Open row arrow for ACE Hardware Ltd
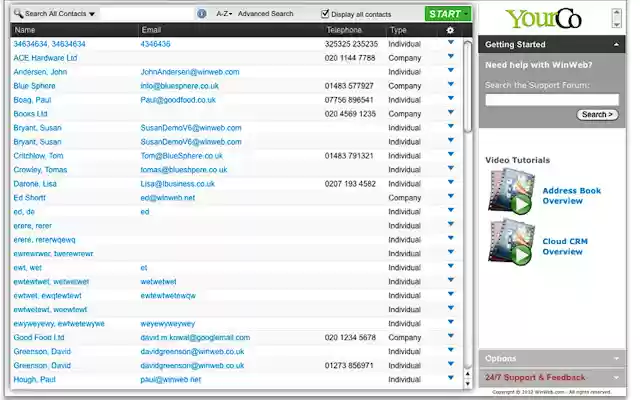Screen dimensions: 640x400 (x=451, y=56)
